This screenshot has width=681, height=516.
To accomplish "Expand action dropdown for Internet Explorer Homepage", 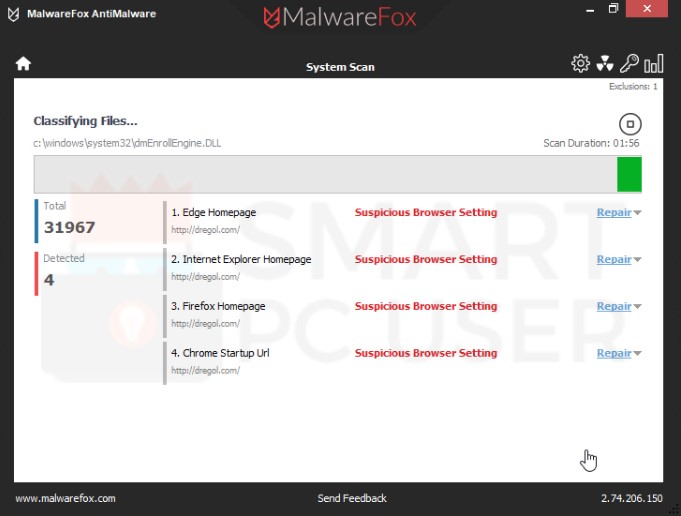I will click(x=637, y=260).
